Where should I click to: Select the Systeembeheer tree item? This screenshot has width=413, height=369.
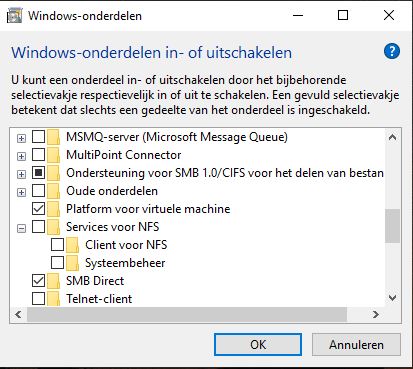125,263
